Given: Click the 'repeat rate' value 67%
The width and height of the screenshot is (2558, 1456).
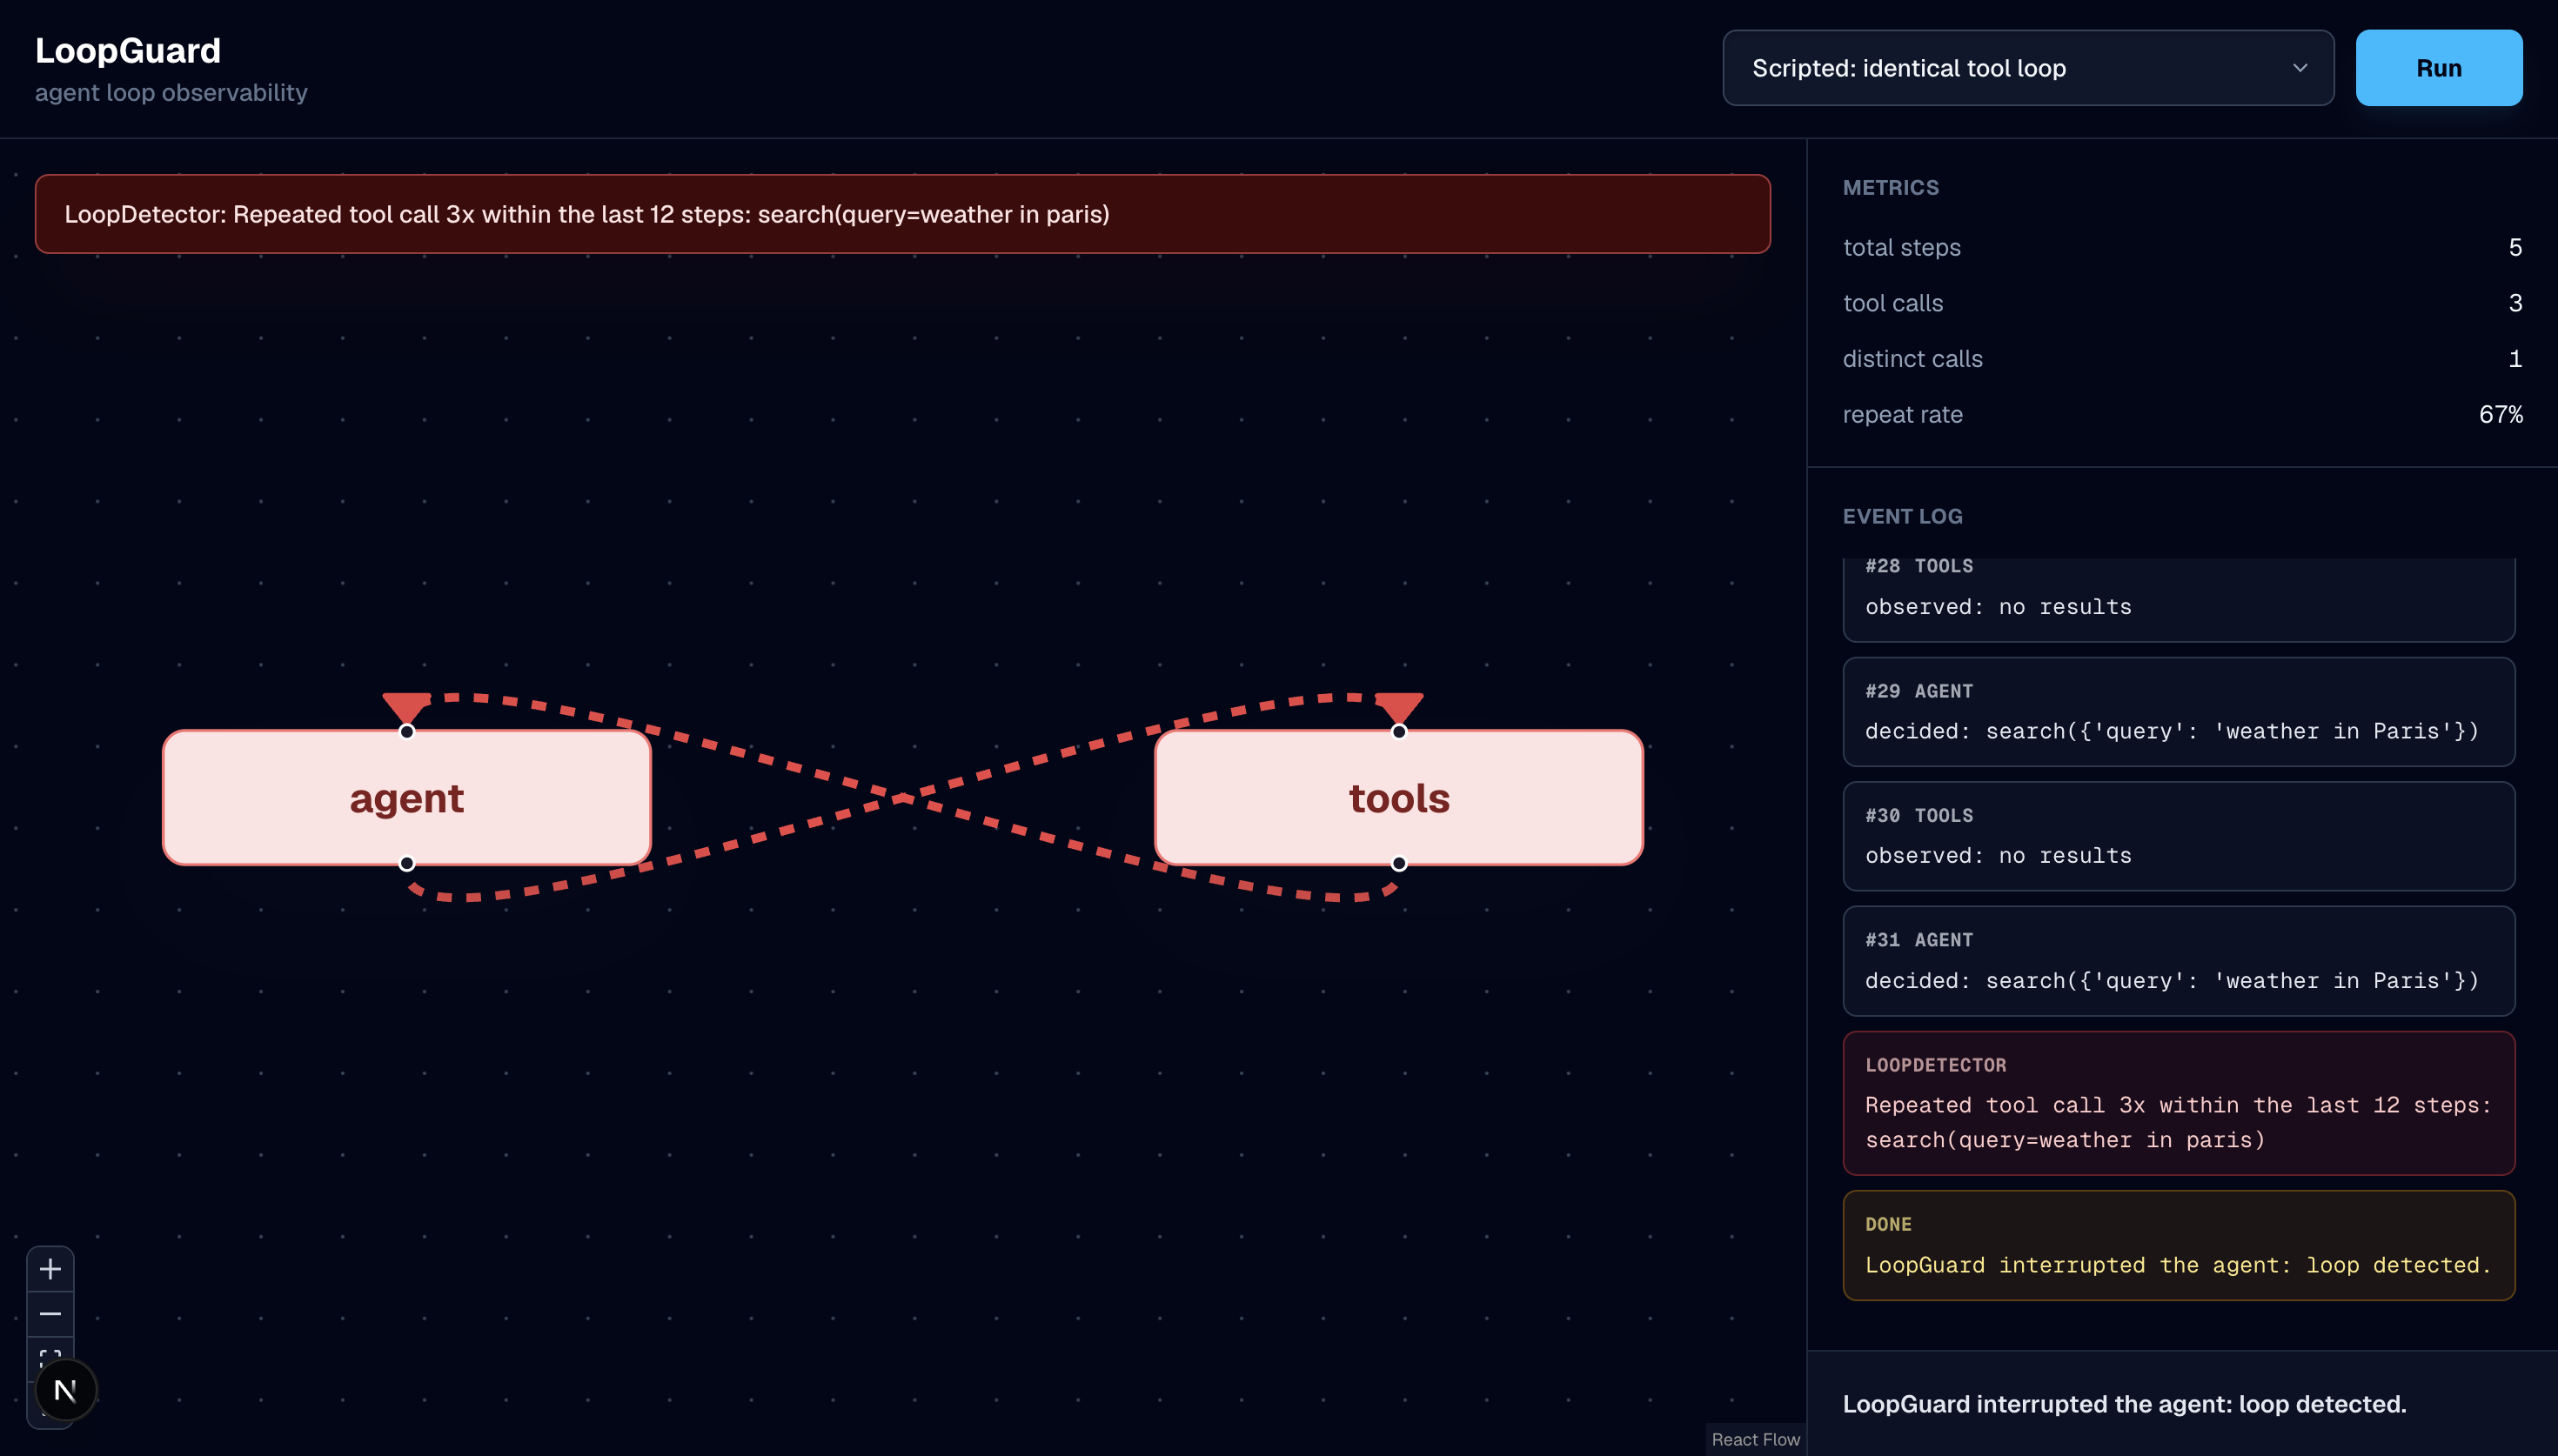Looking at the screenshot, I should (x=2500, y=414).
